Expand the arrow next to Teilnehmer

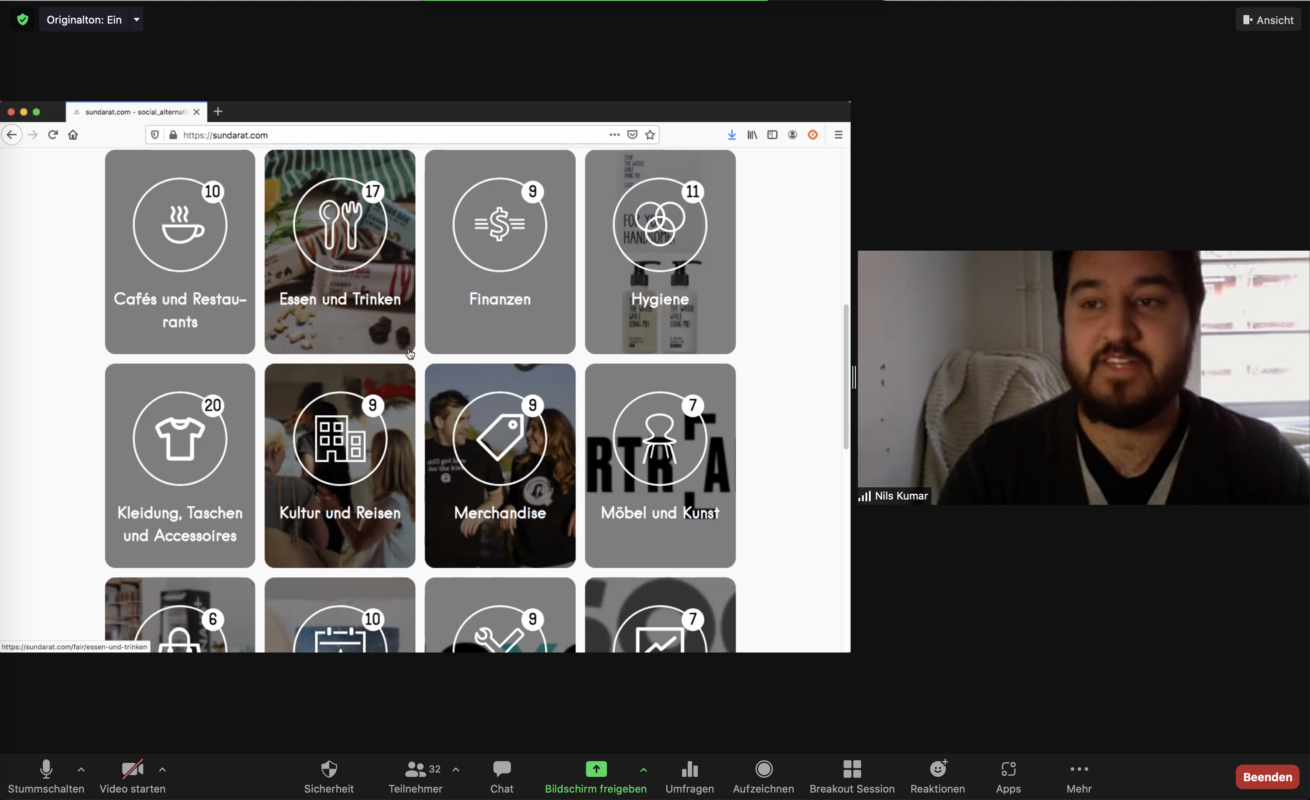[456, 770]
